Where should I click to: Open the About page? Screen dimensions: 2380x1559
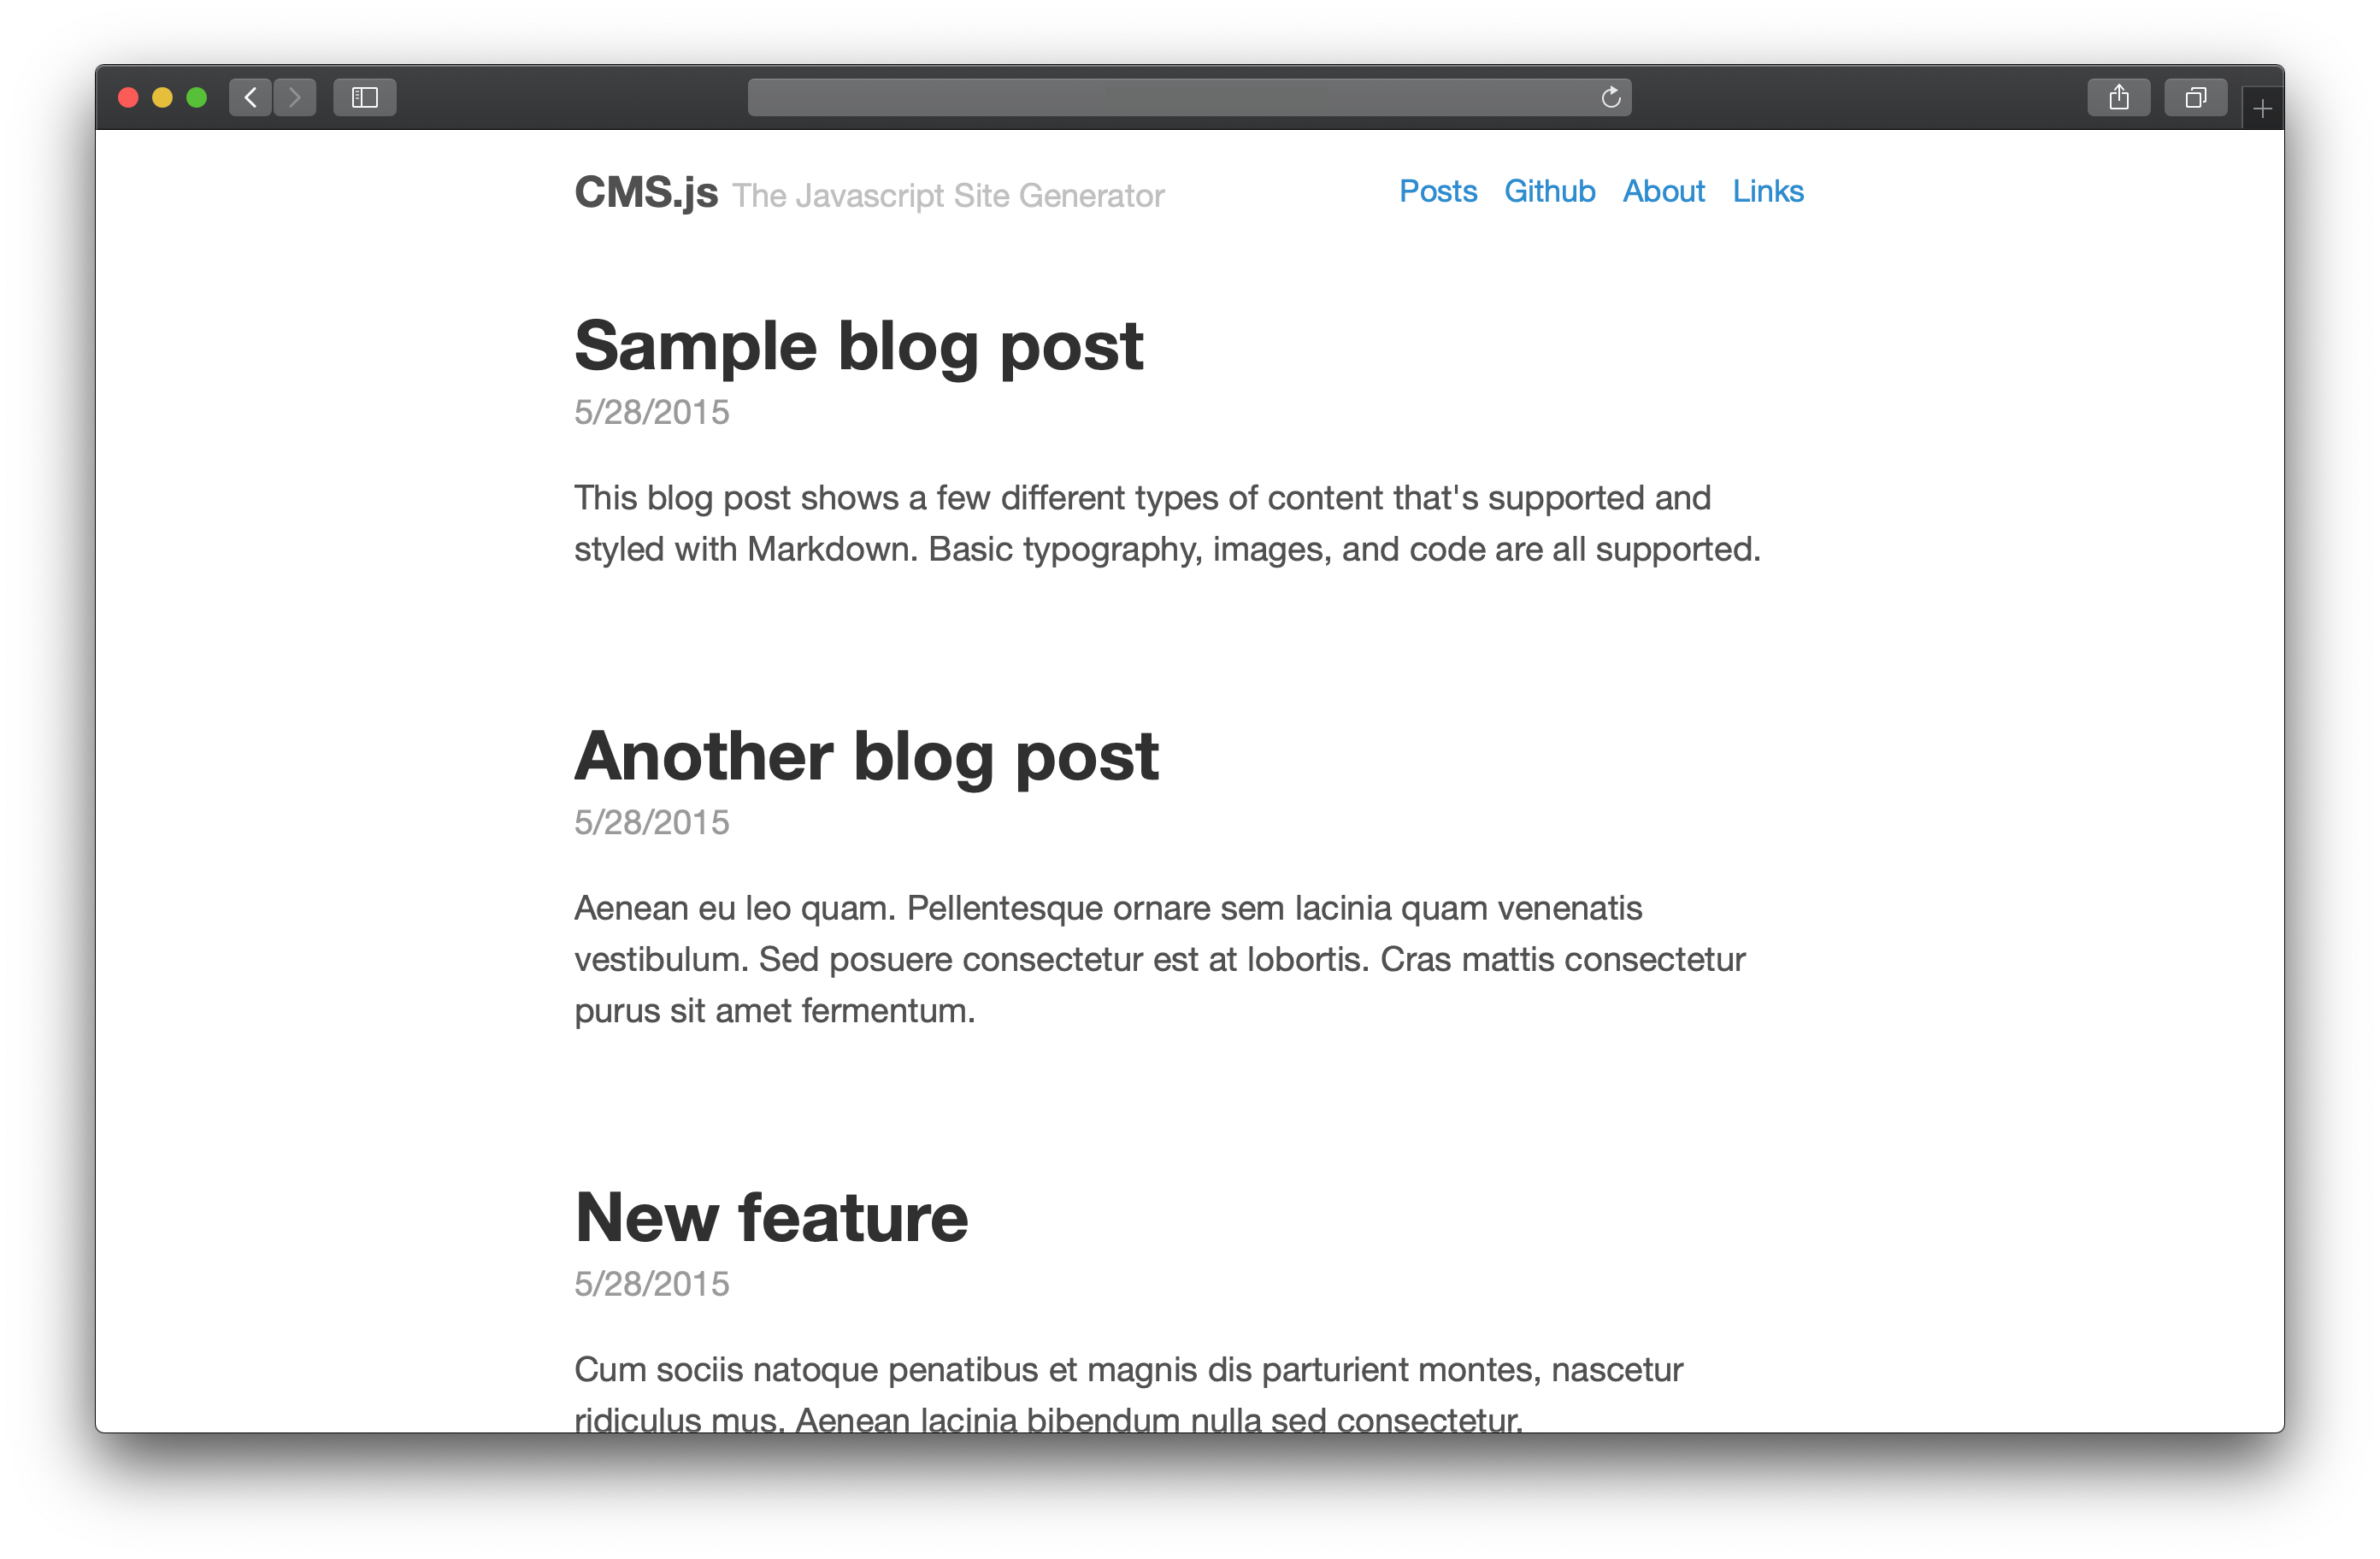(1662, 190)
